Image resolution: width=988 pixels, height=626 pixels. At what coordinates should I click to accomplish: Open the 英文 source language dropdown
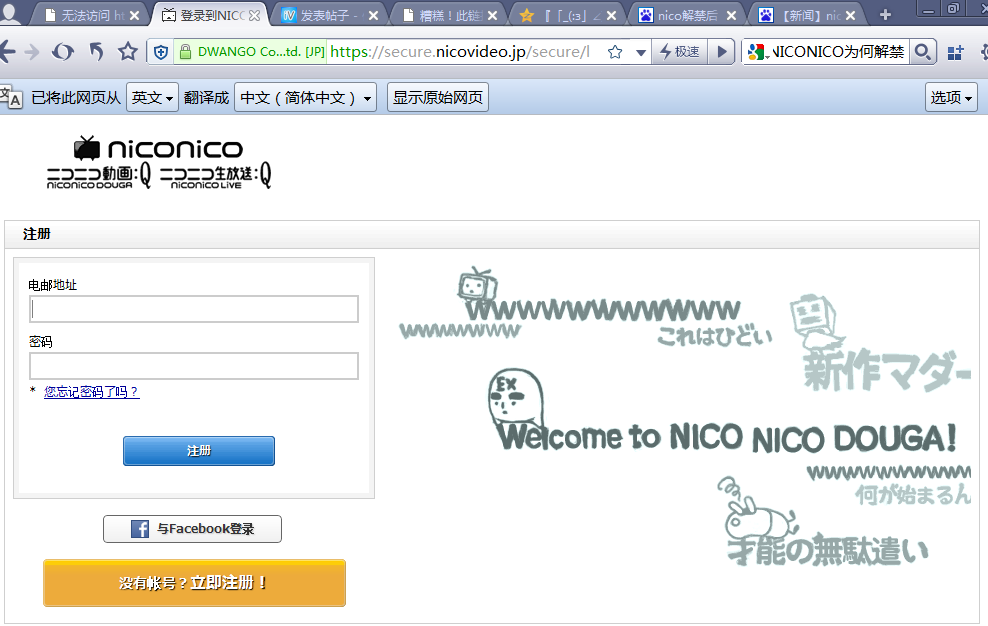[152, 97]
